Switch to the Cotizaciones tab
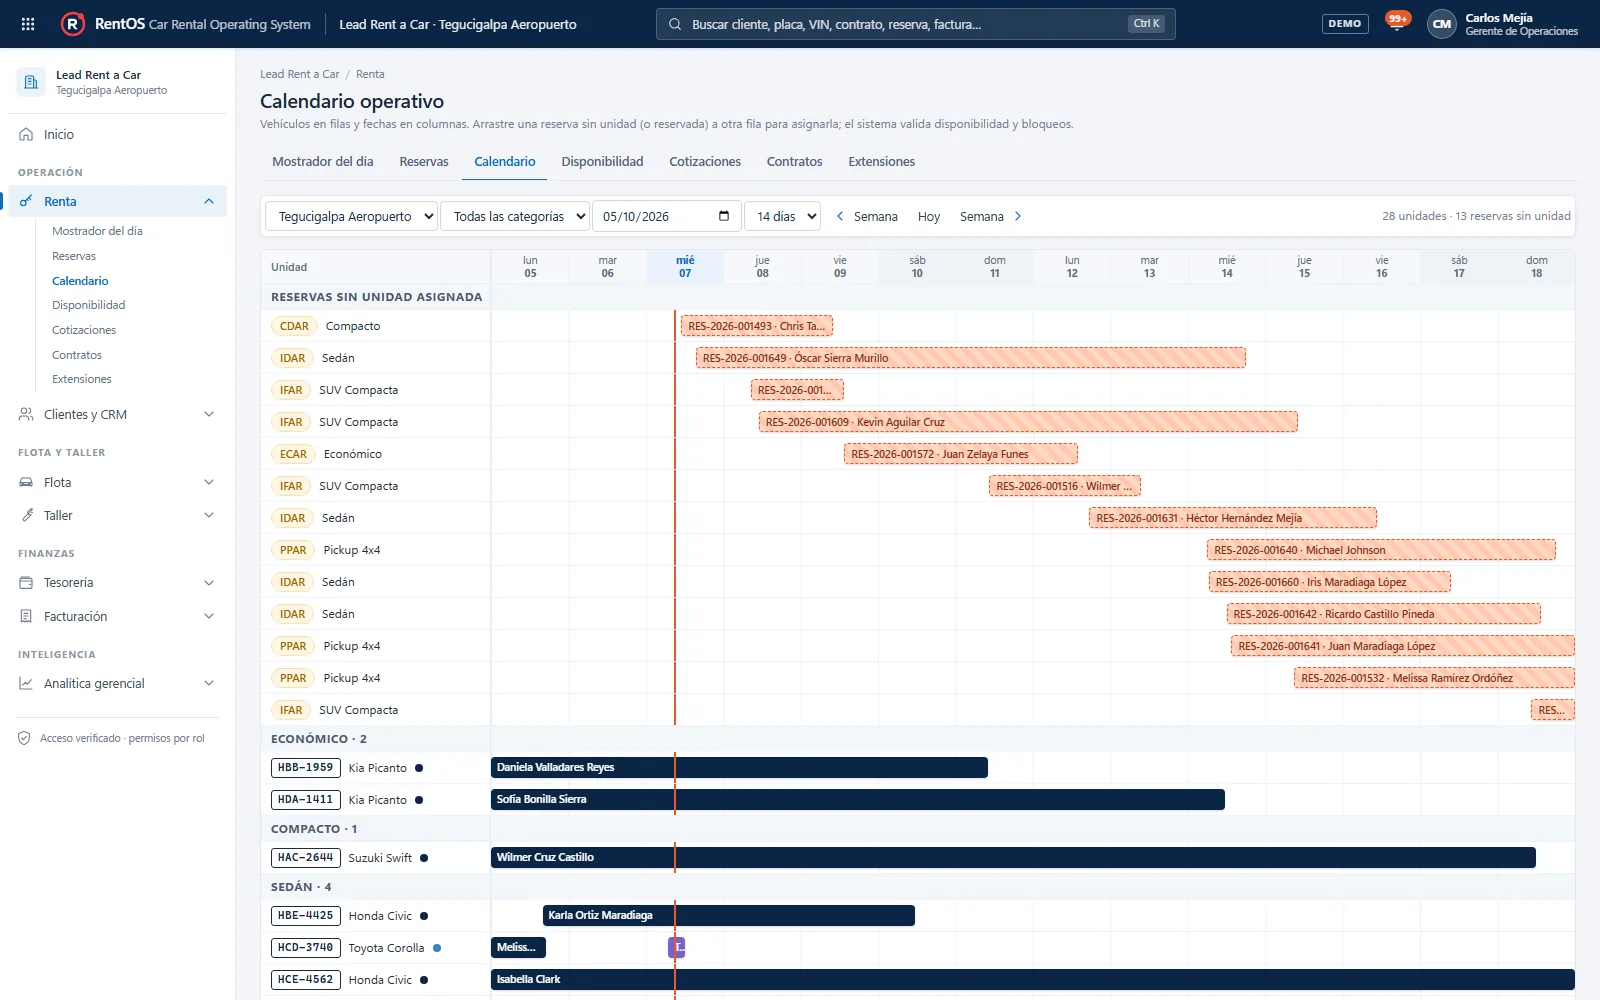1600x1000 pixels. coord(705,161)
